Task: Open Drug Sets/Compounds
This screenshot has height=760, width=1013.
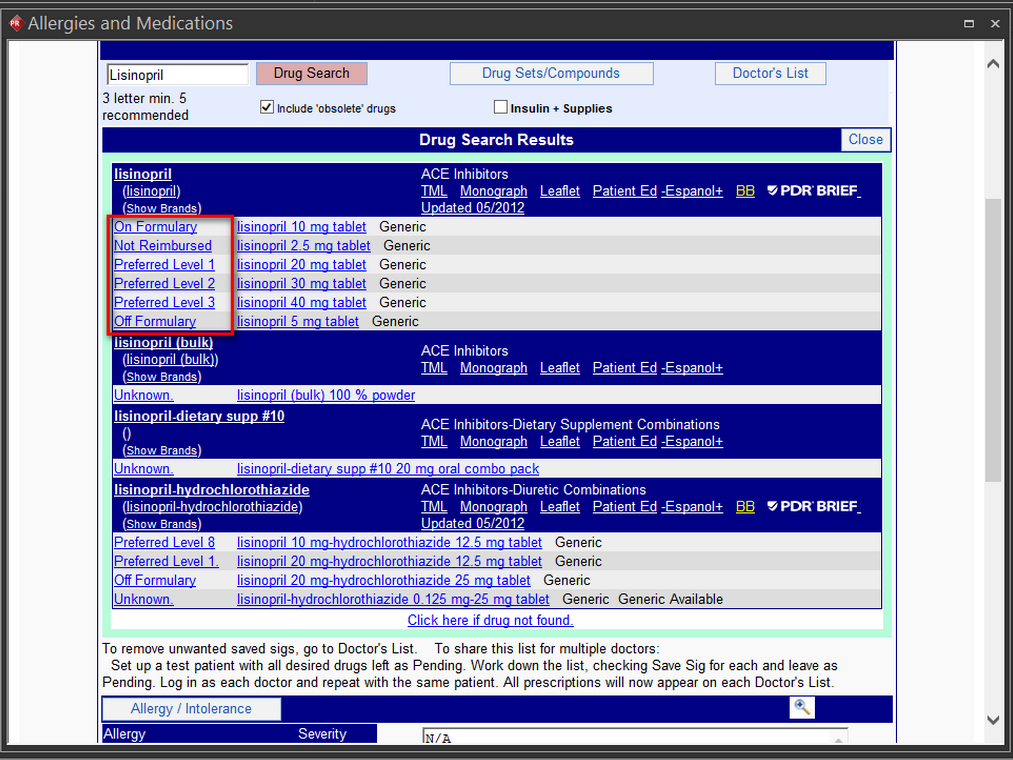Action: pos(551,73)
